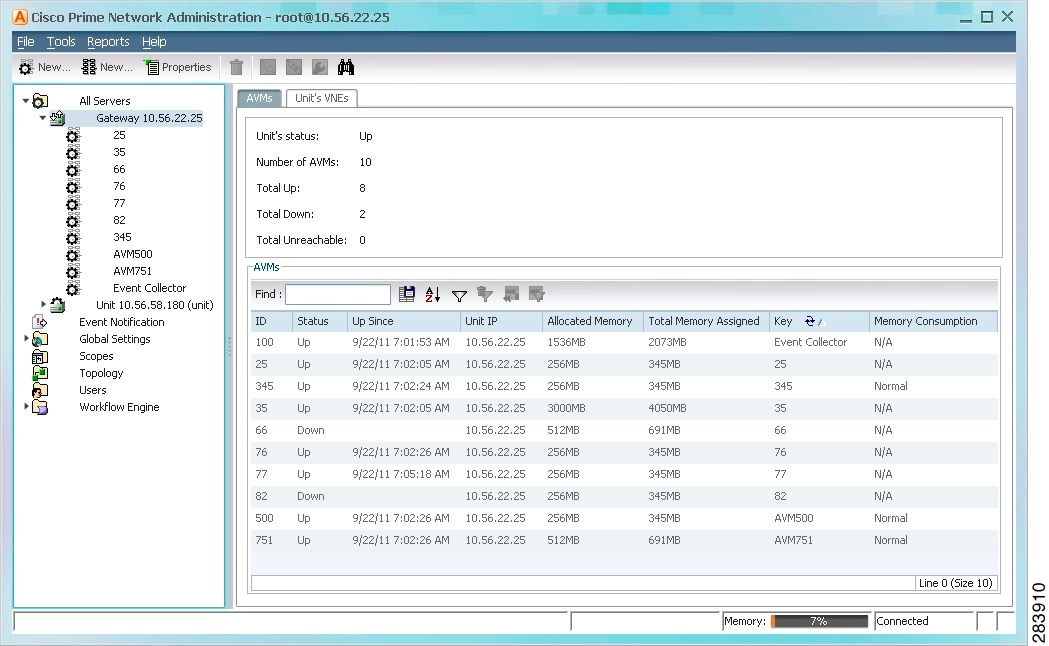Click the New Unit toolbar icon
1049x646 pixels.
106,67
